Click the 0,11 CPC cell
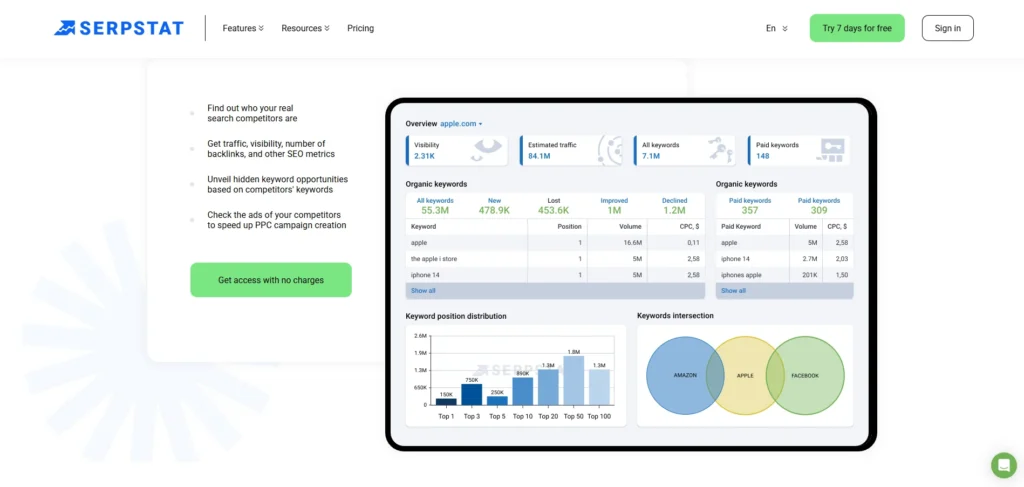1024x487 pixels. tap(675, 243)
